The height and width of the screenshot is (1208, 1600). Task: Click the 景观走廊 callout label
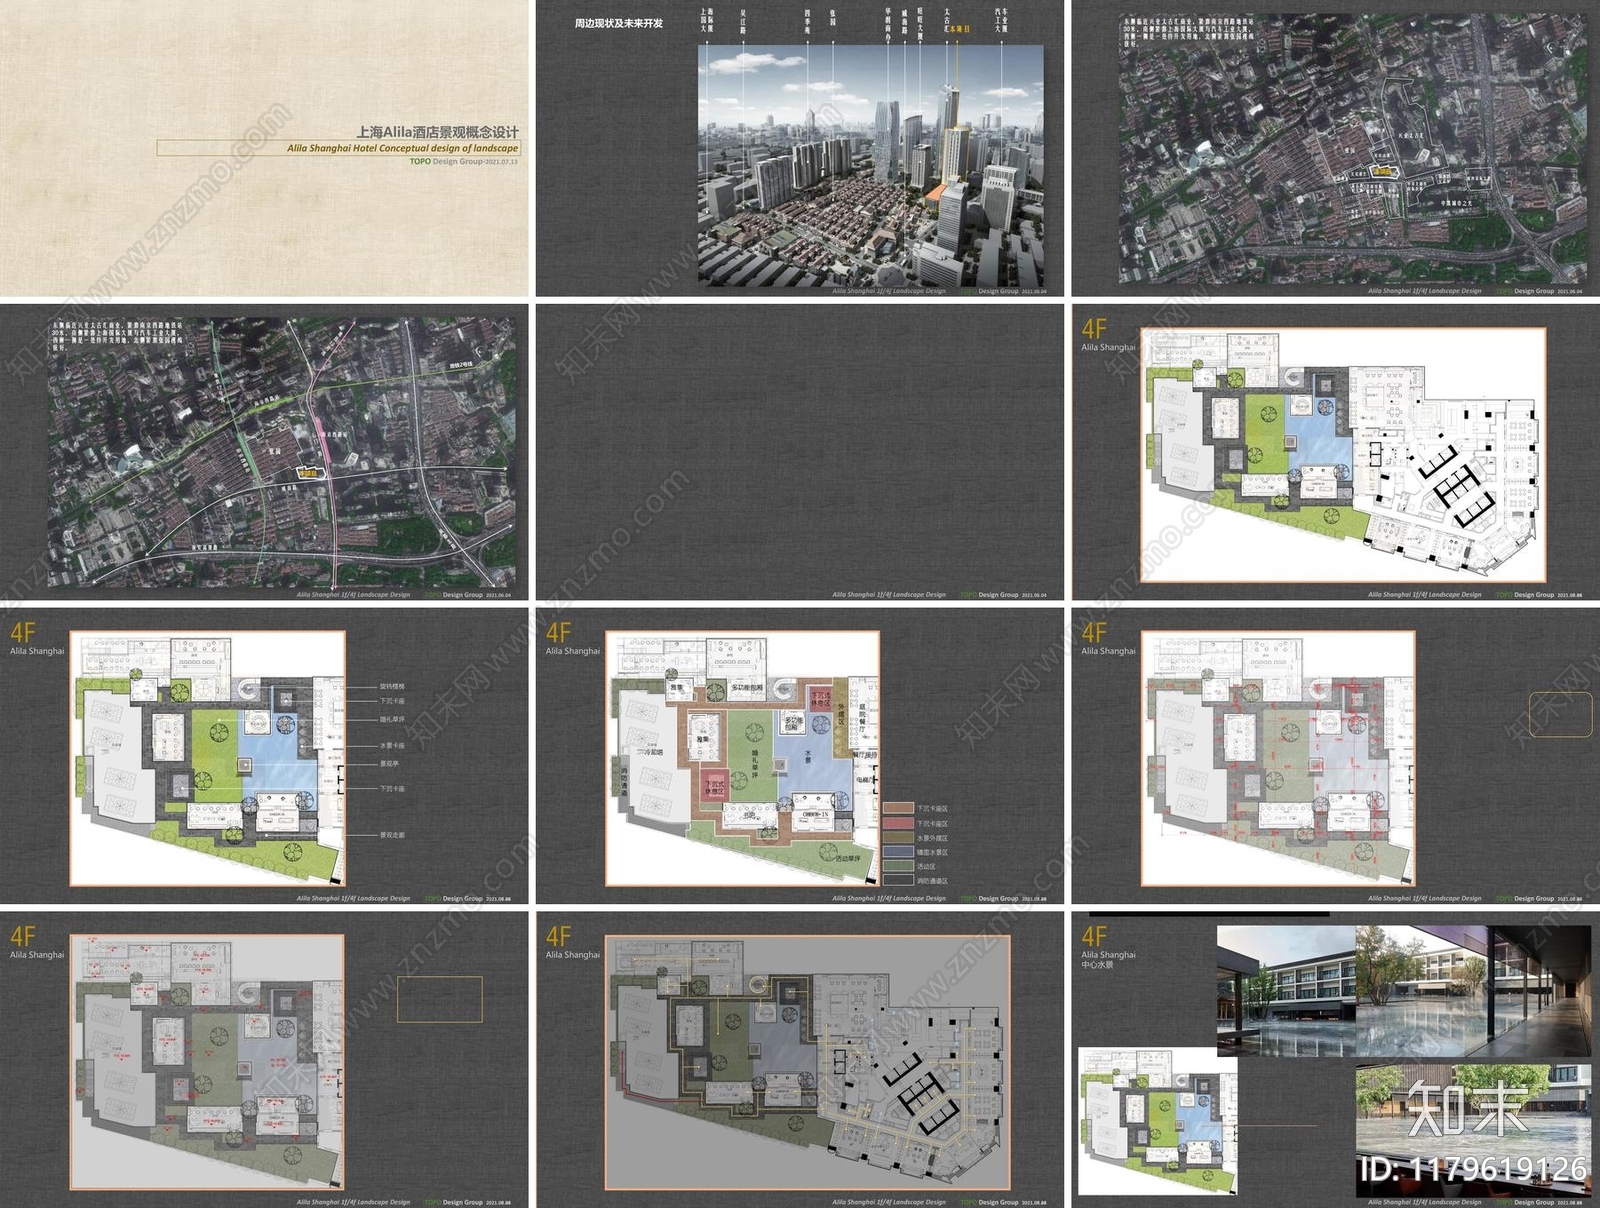[x=392, y=835]
